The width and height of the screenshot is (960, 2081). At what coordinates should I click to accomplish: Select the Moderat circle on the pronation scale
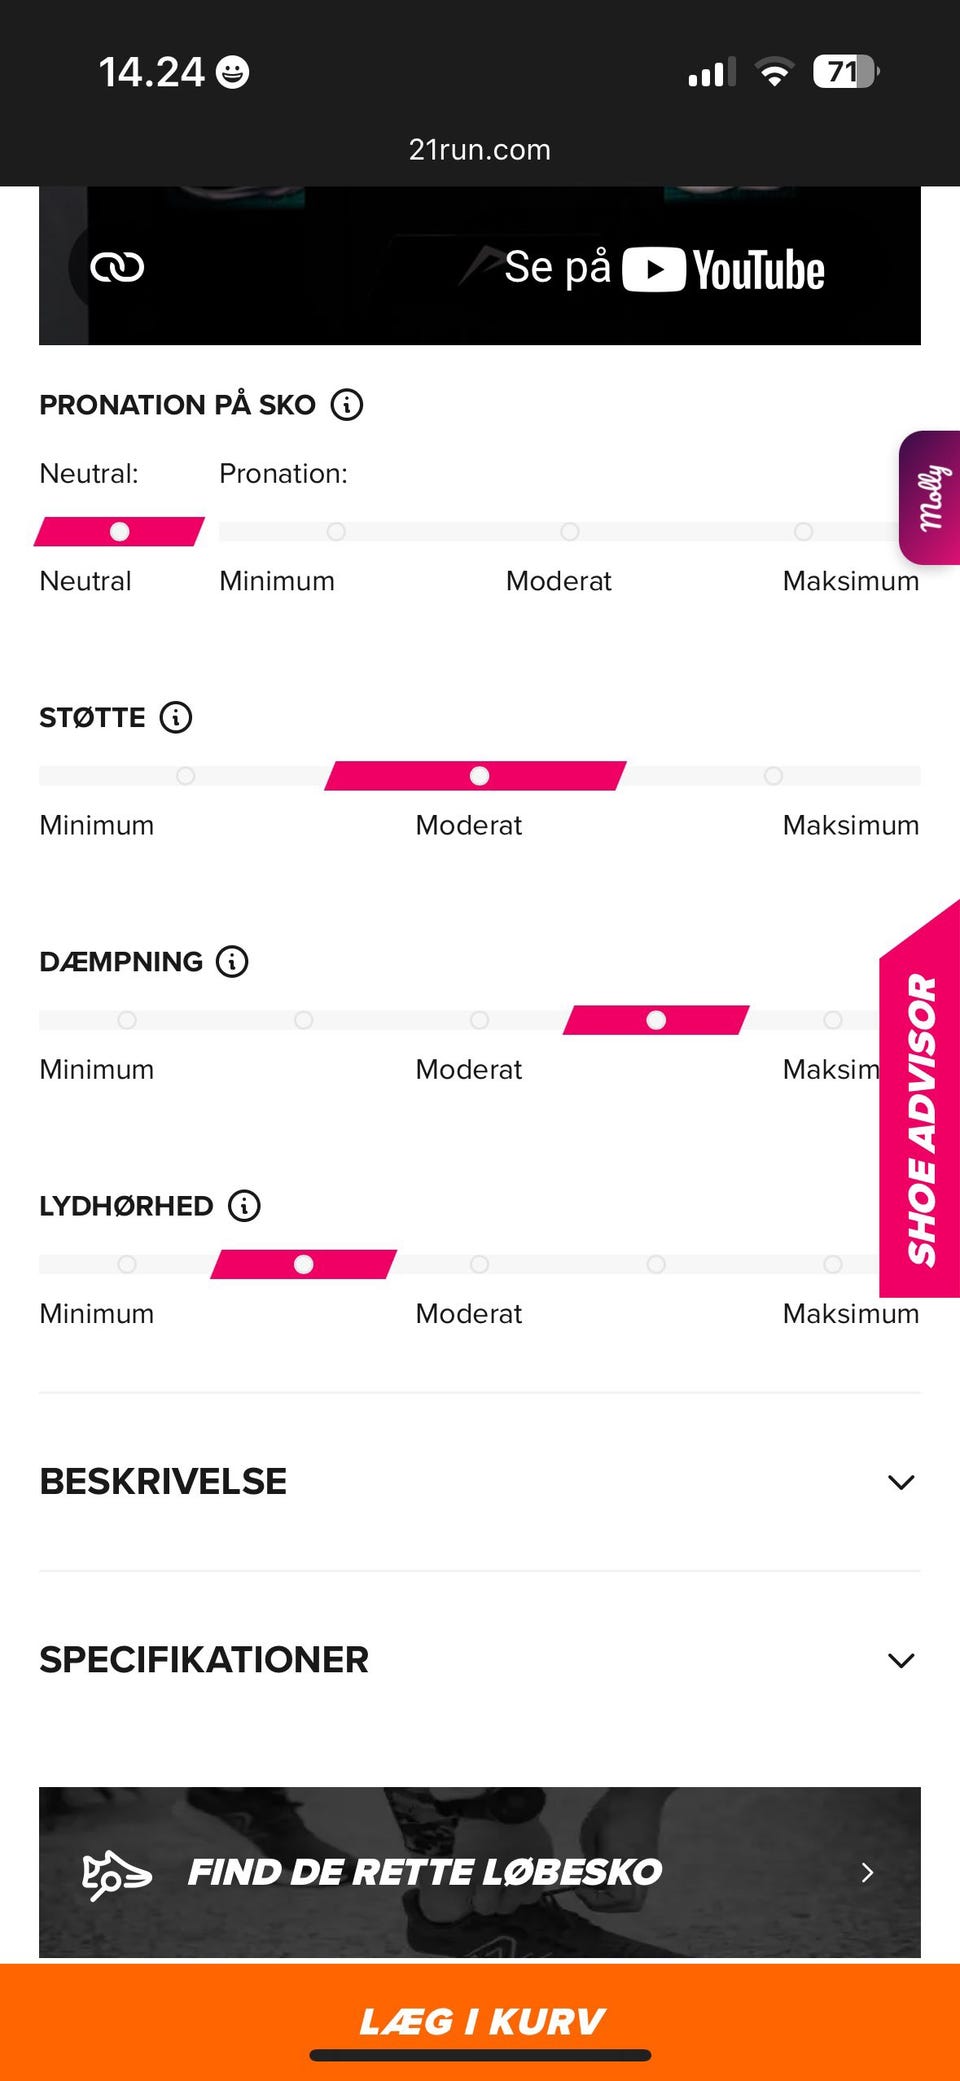click(x=570, y=532)
